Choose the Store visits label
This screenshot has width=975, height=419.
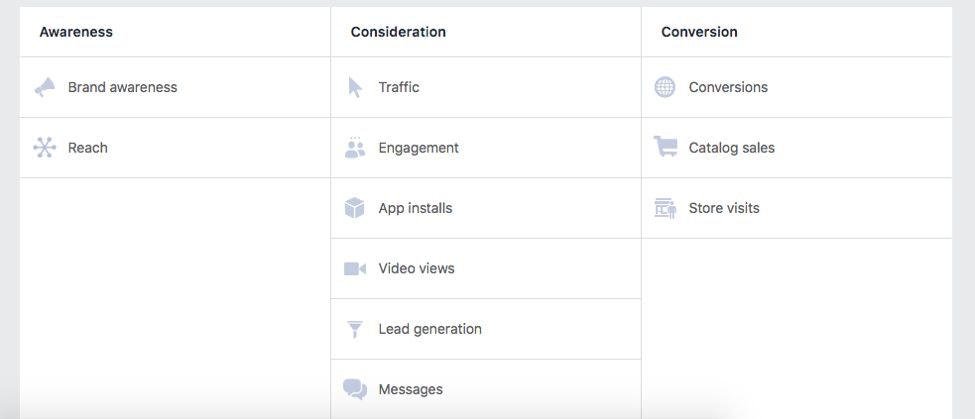pyautogui.click(x=724, y=208)
